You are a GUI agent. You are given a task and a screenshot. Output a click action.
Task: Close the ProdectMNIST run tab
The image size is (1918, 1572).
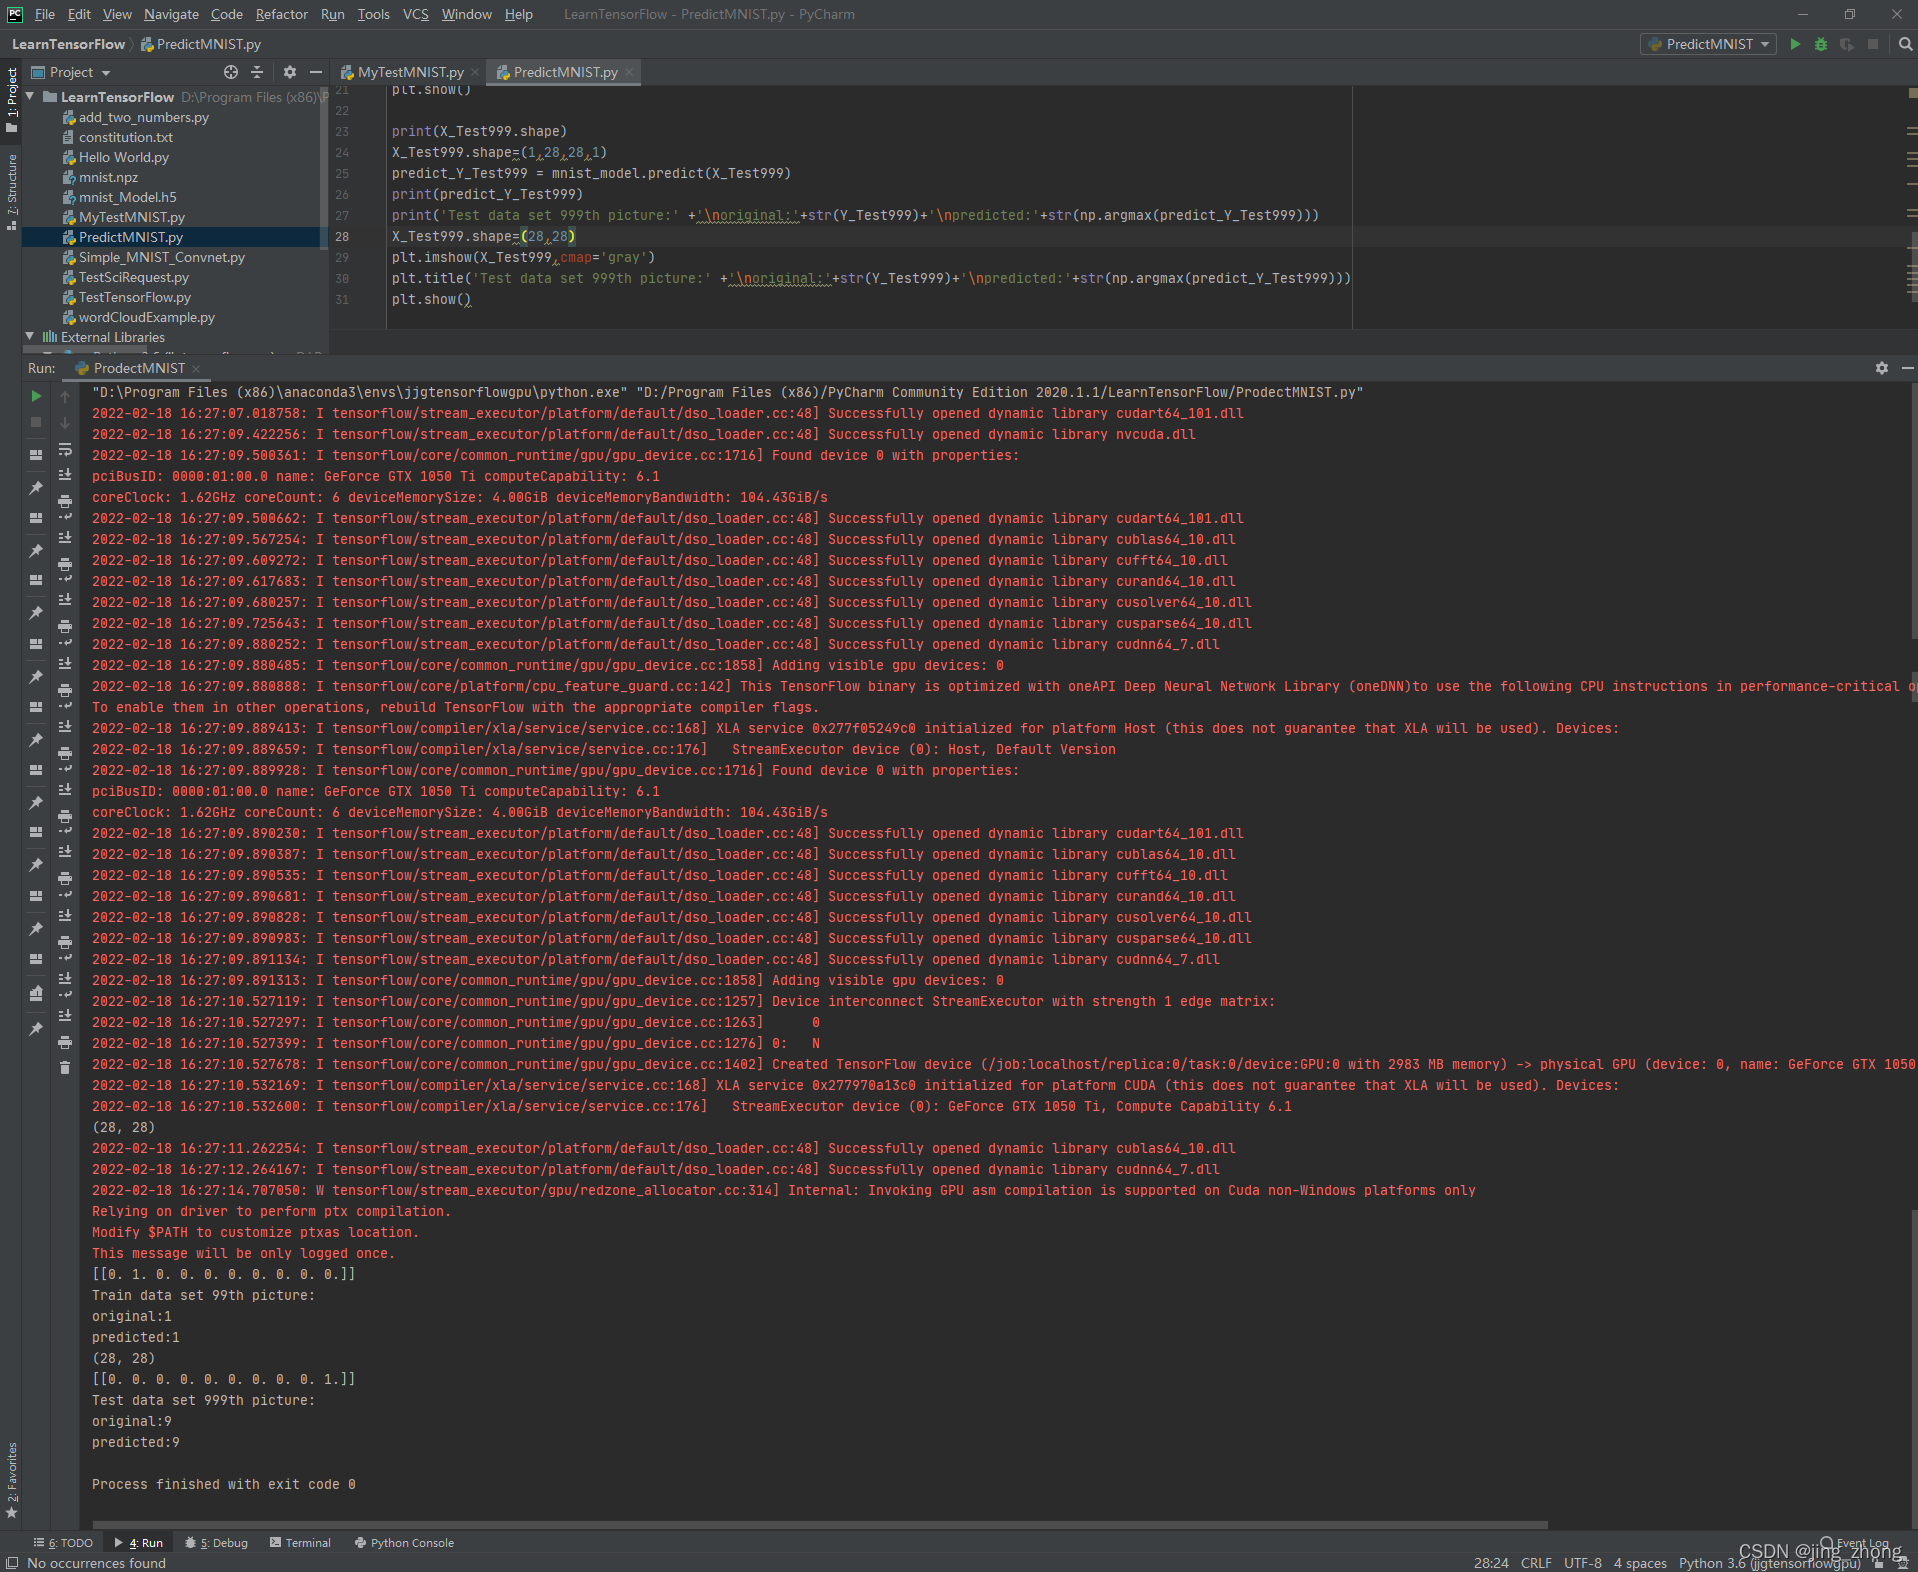click(196, 369)
